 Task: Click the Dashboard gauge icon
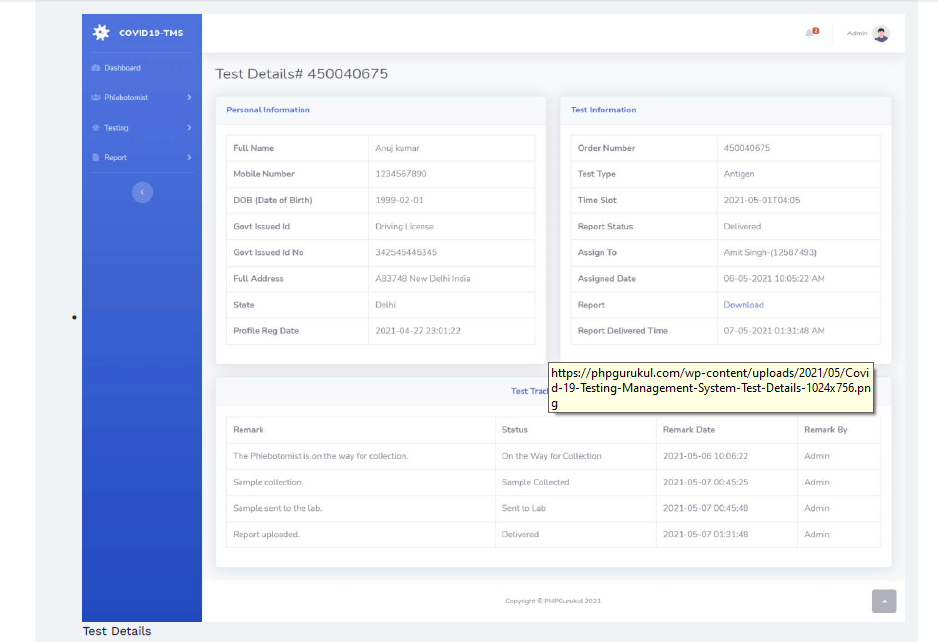tap(96, 68)
